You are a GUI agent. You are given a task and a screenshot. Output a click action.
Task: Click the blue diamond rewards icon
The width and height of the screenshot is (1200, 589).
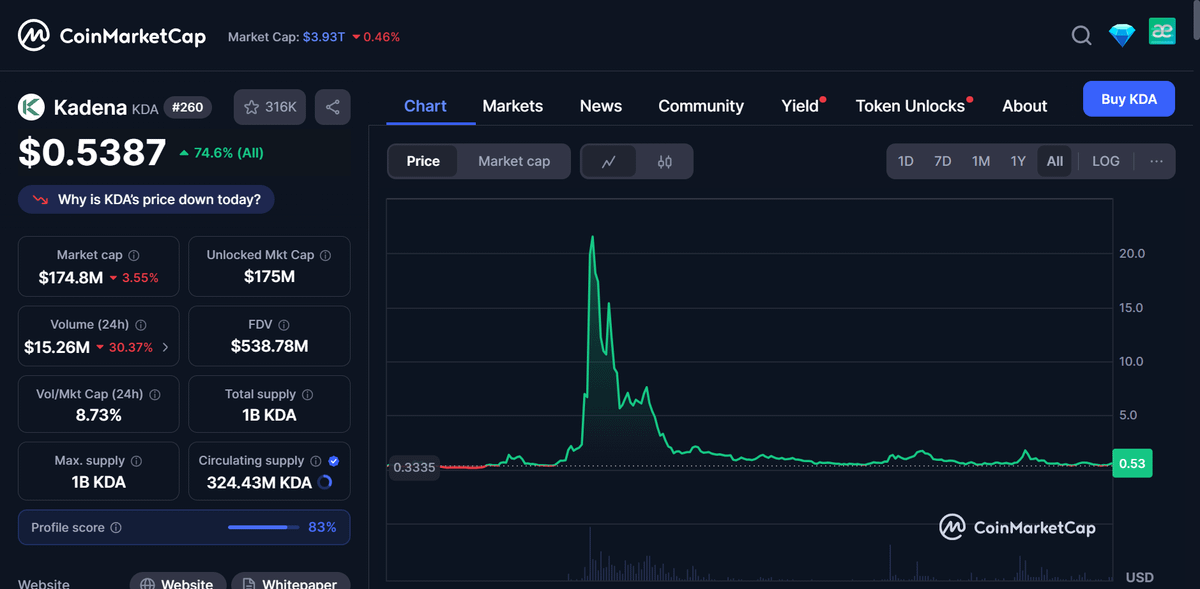[x=1122, y=35]
